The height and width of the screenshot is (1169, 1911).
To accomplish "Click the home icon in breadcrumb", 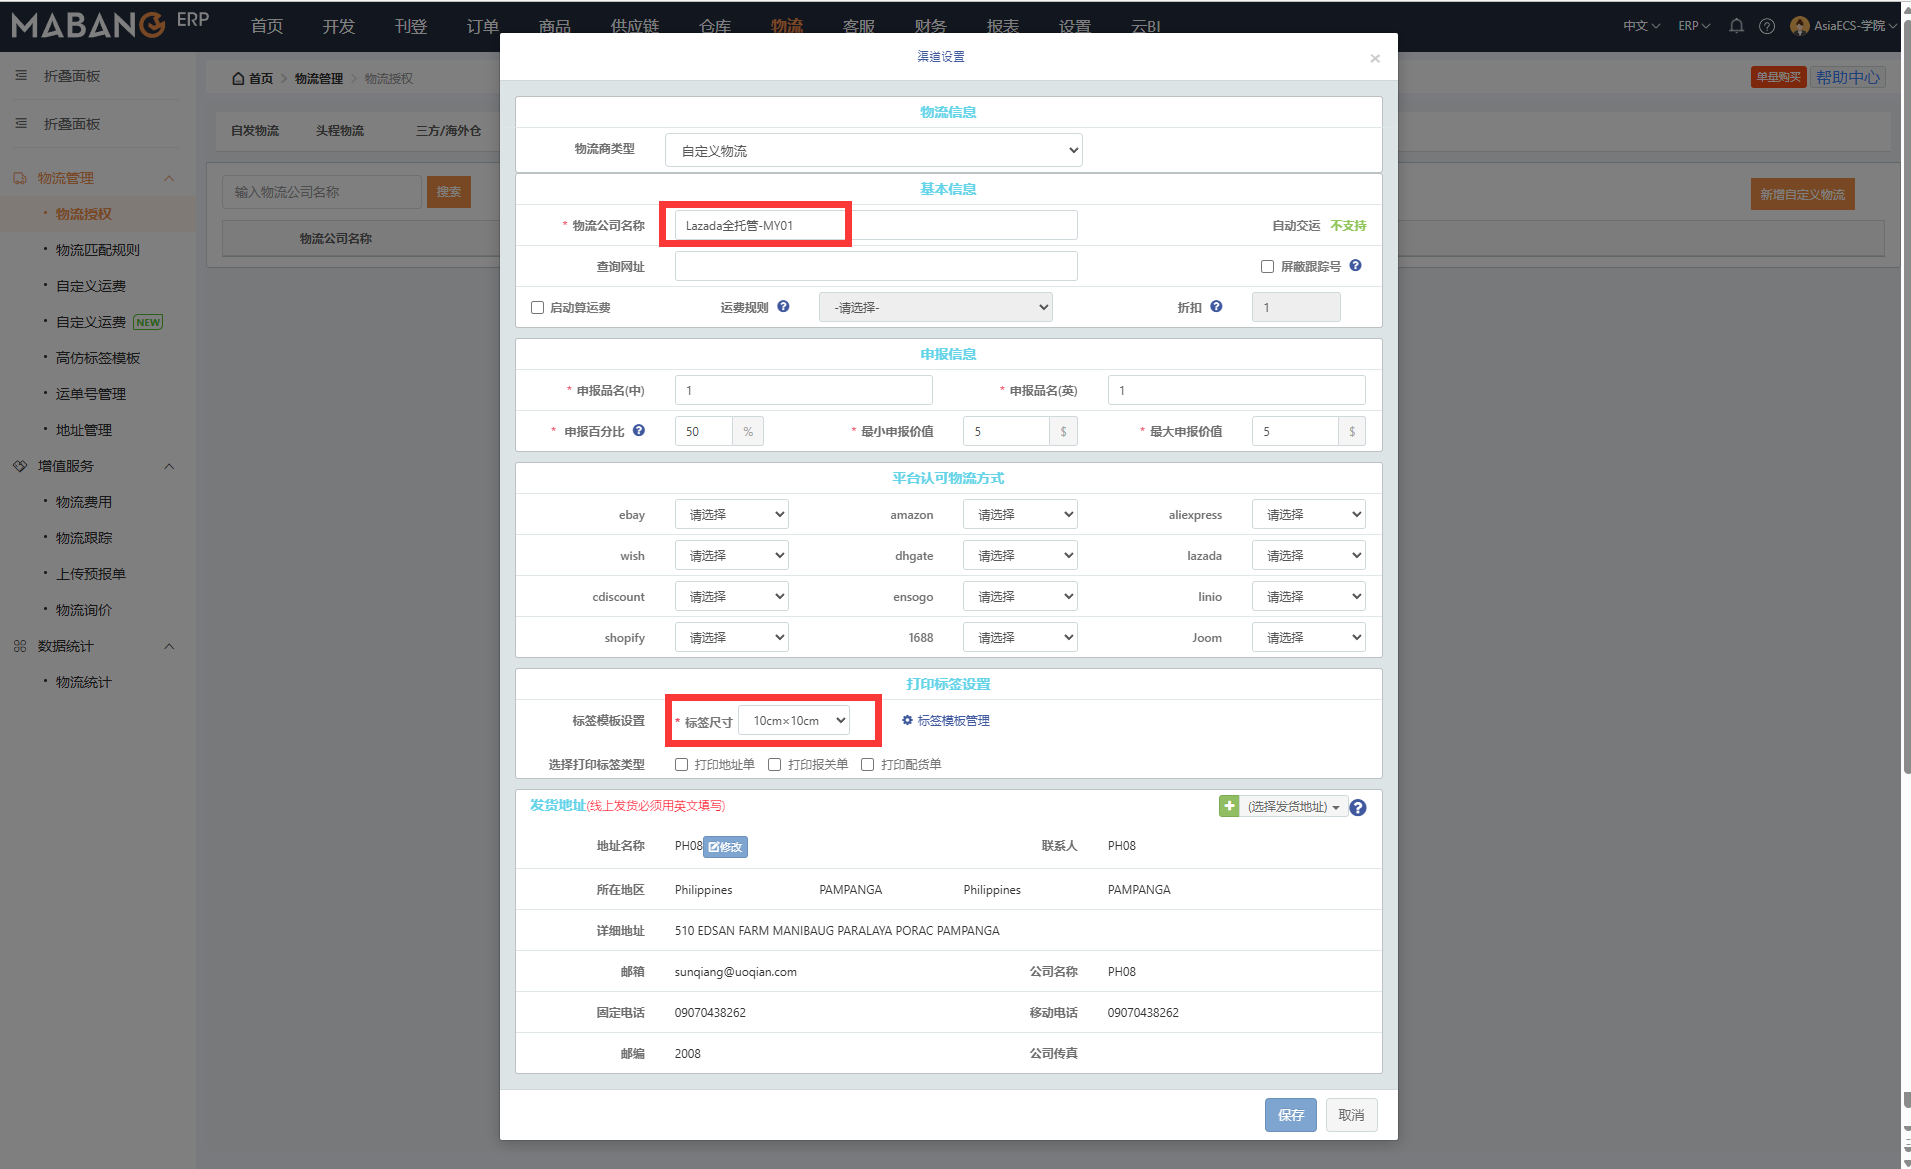I will click(x=238, y=78).
